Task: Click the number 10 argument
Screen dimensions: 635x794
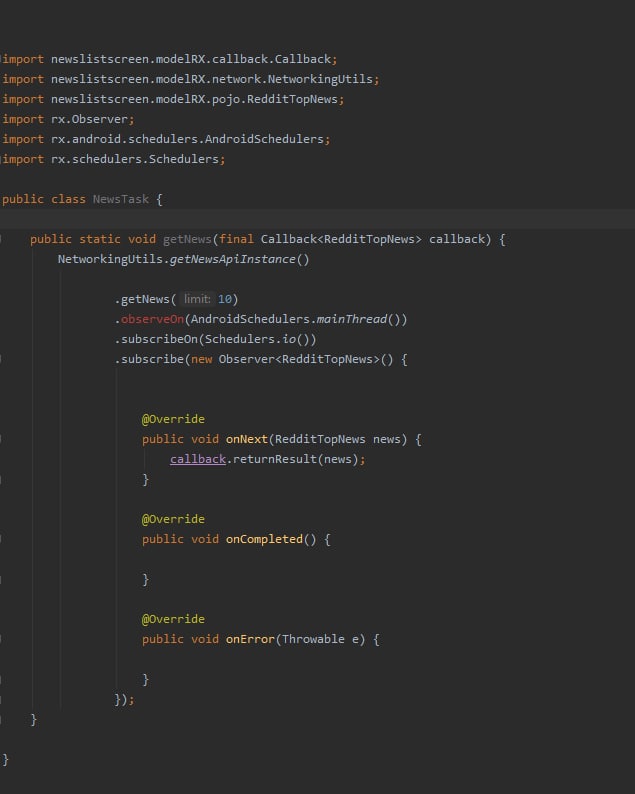Action: (x=224, y=299)
